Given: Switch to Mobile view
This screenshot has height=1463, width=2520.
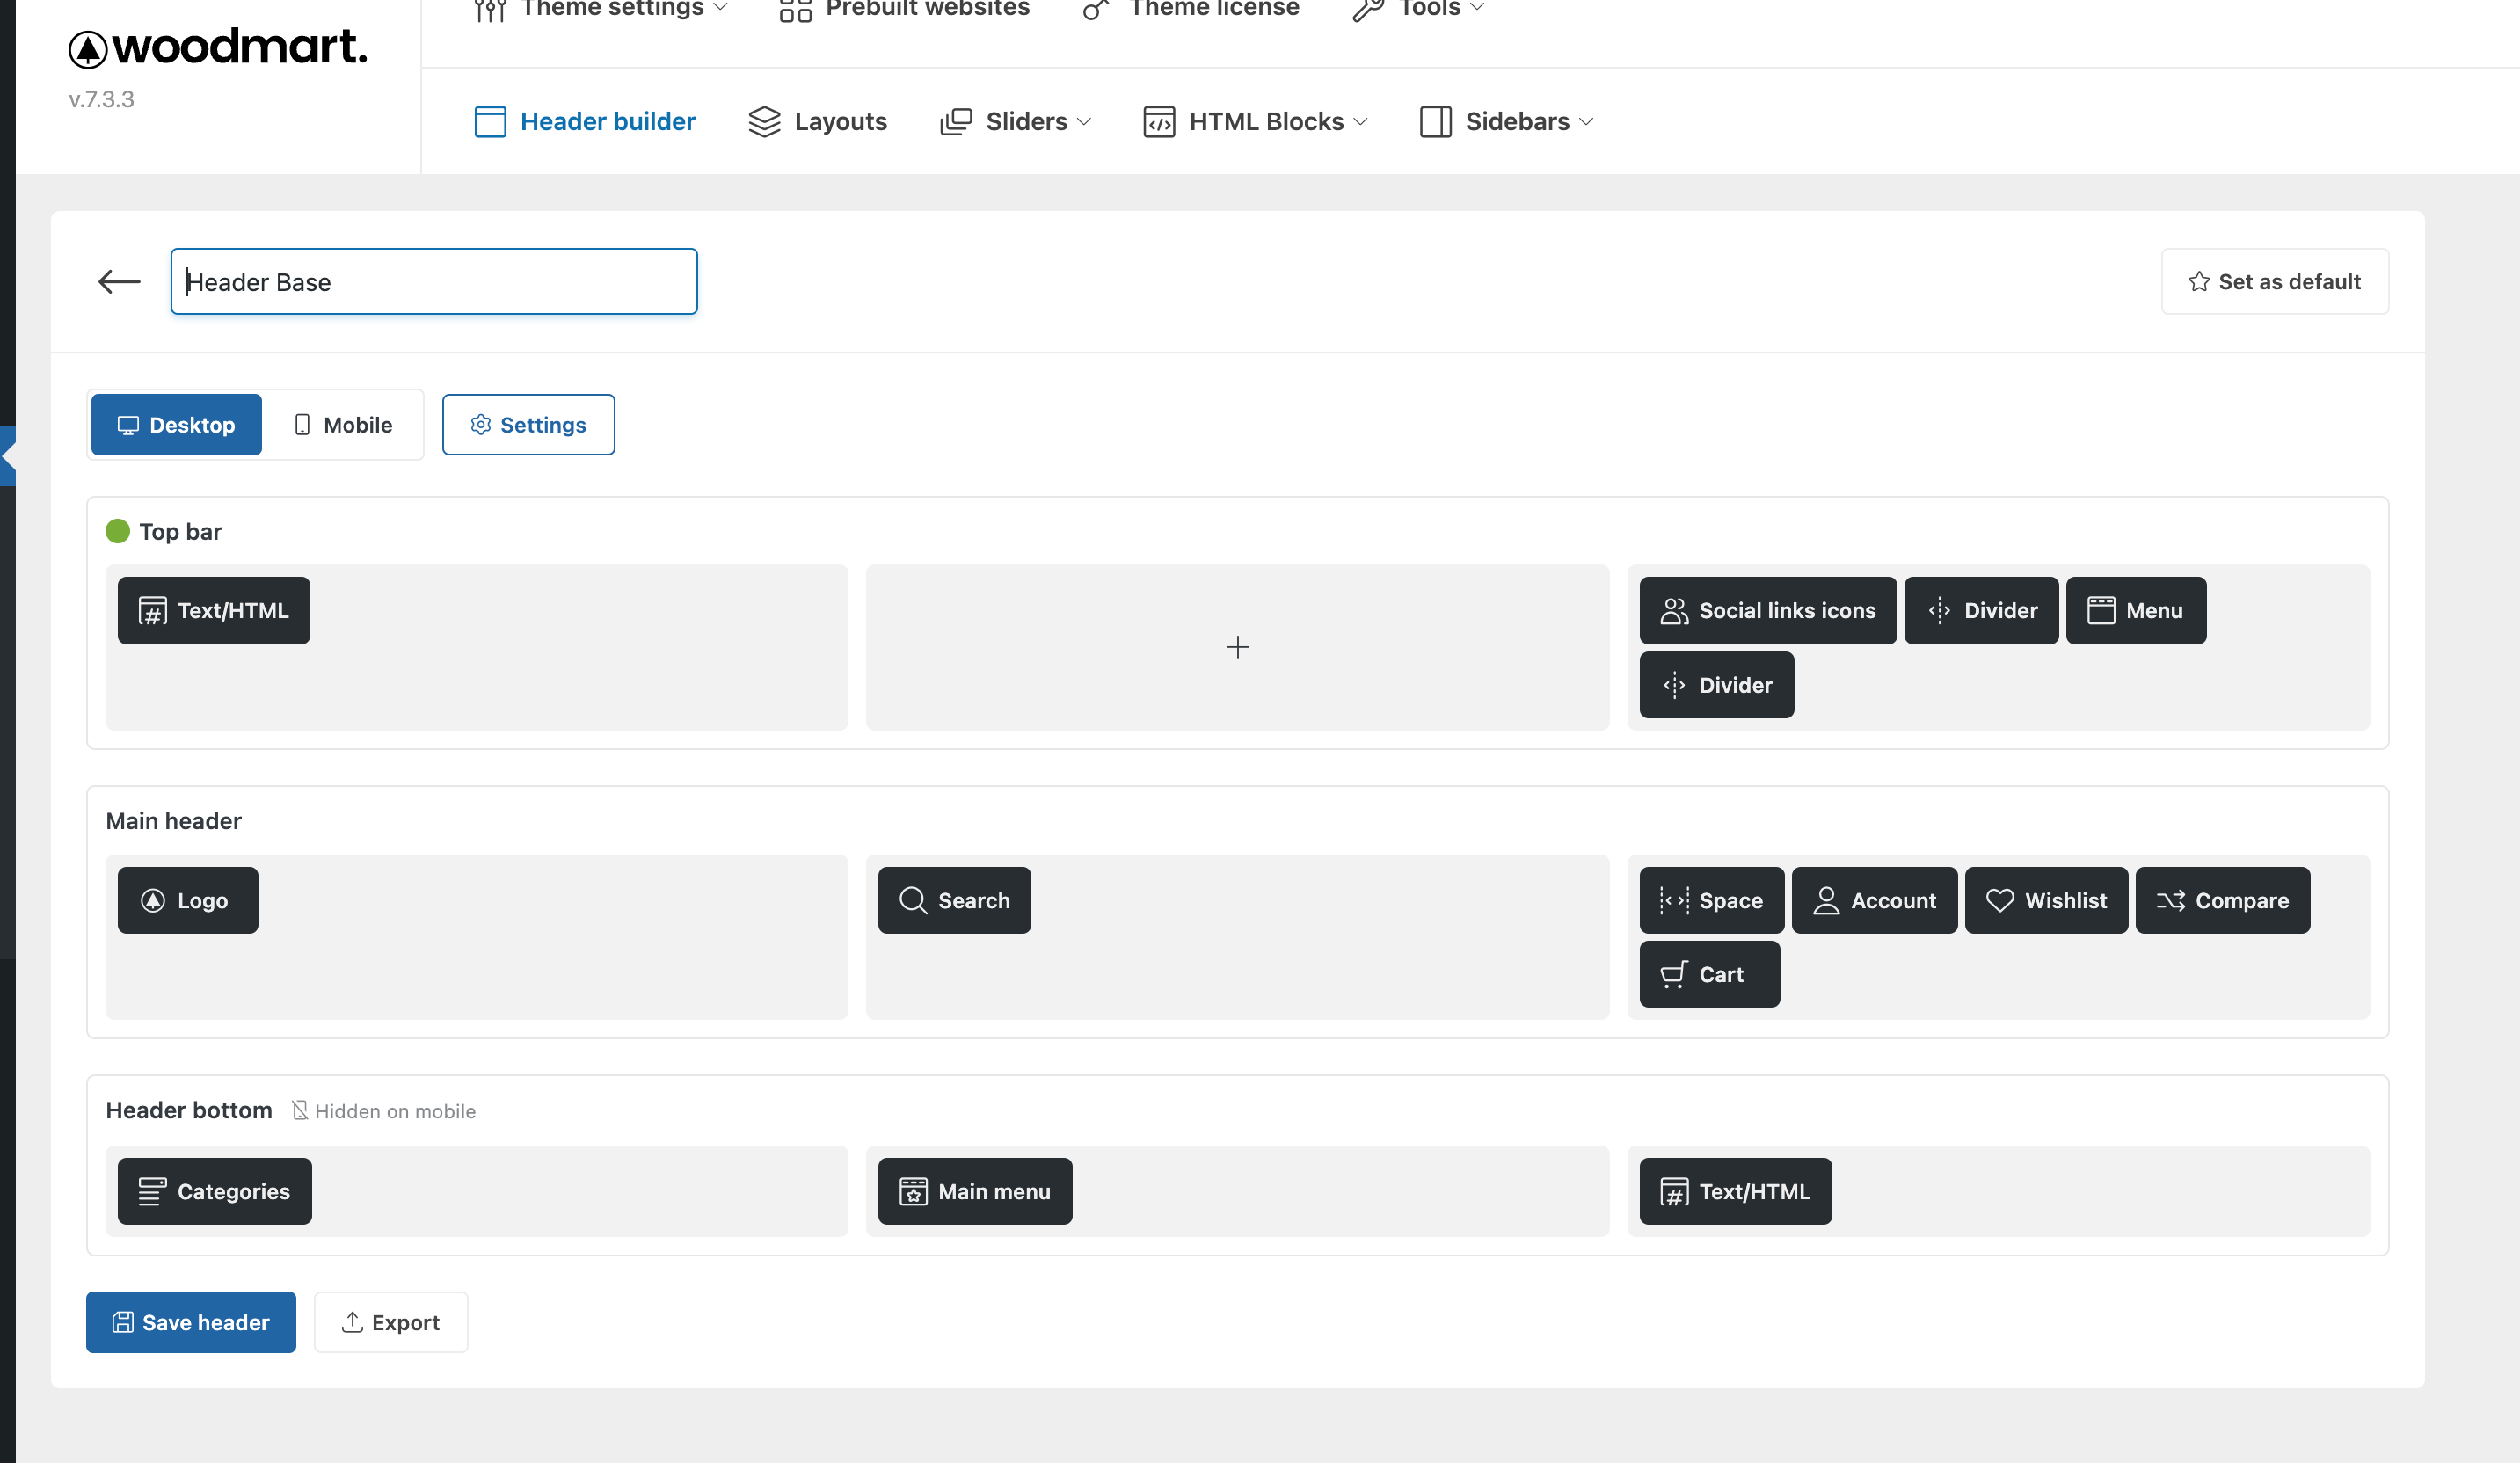Looking at the screenshot, I should [343, 425].
